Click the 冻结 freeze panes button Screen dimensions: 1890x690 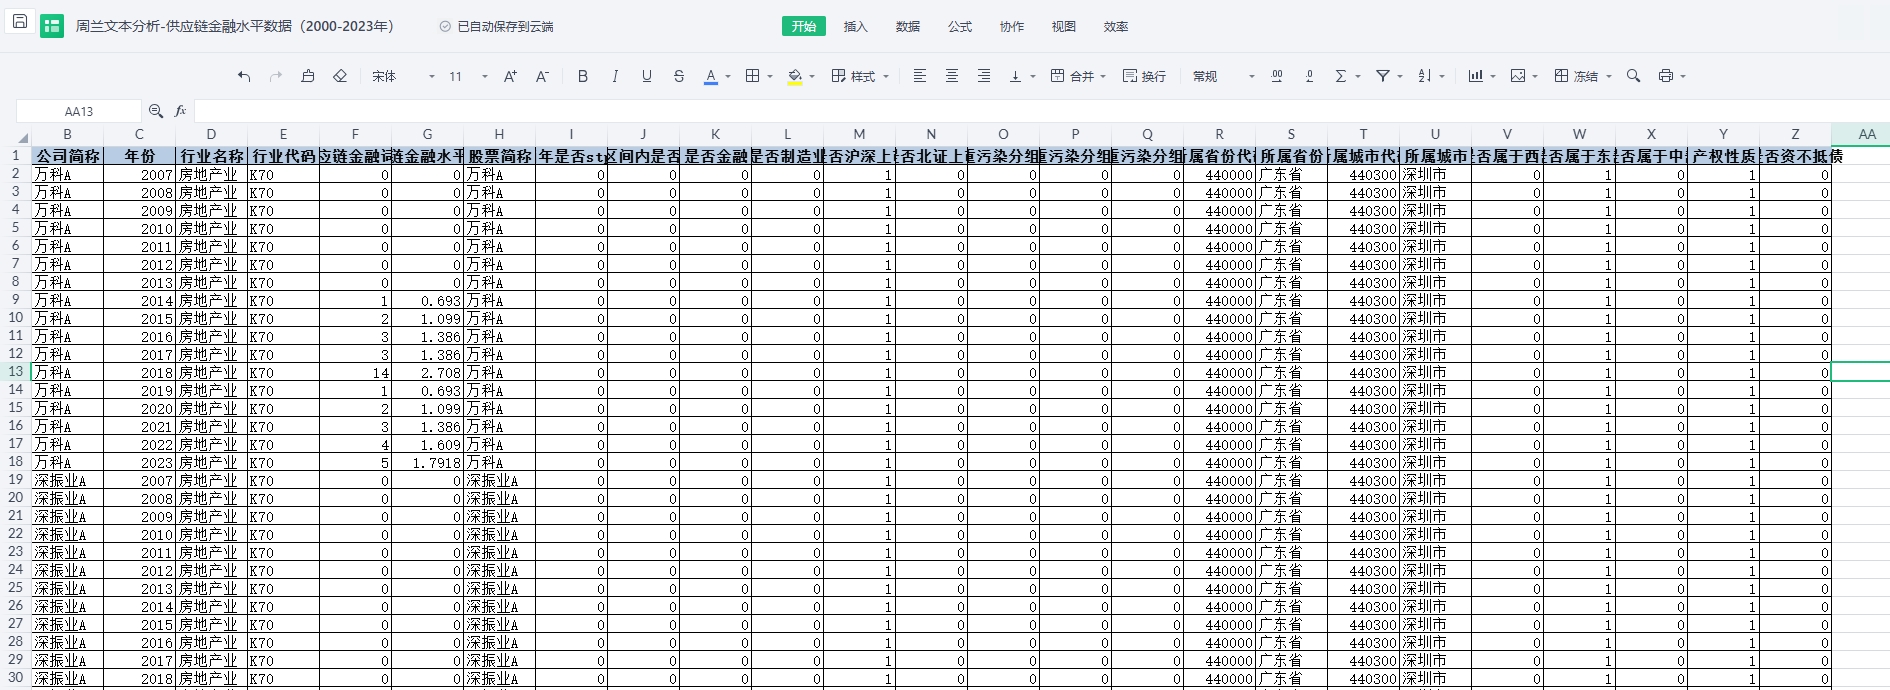[x=1576, y=76]
